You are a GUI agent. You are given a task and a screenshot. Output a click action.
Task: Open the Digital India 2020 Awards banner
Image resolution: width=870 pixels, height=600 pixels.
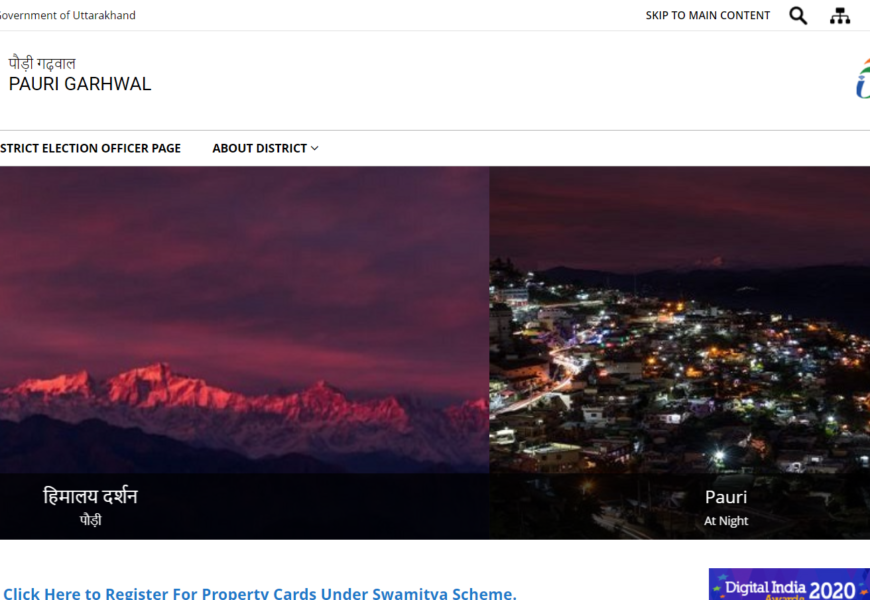789,584
